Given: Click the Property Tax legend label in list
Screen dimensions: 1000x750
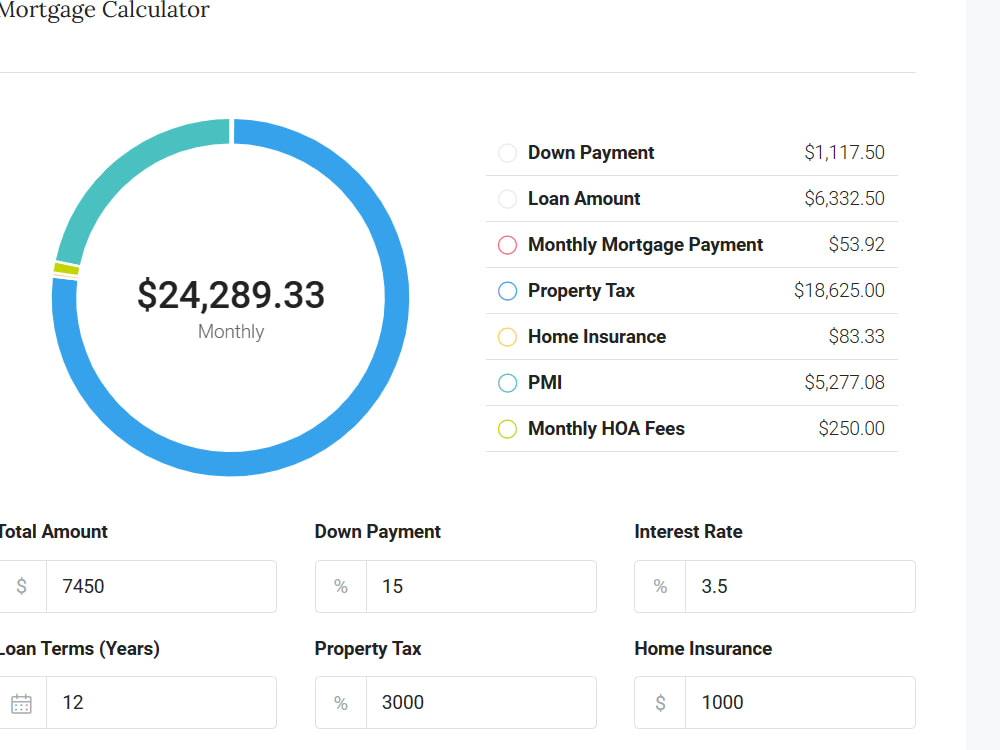Looking at the screenshot, I should click(x=581, y=291).
